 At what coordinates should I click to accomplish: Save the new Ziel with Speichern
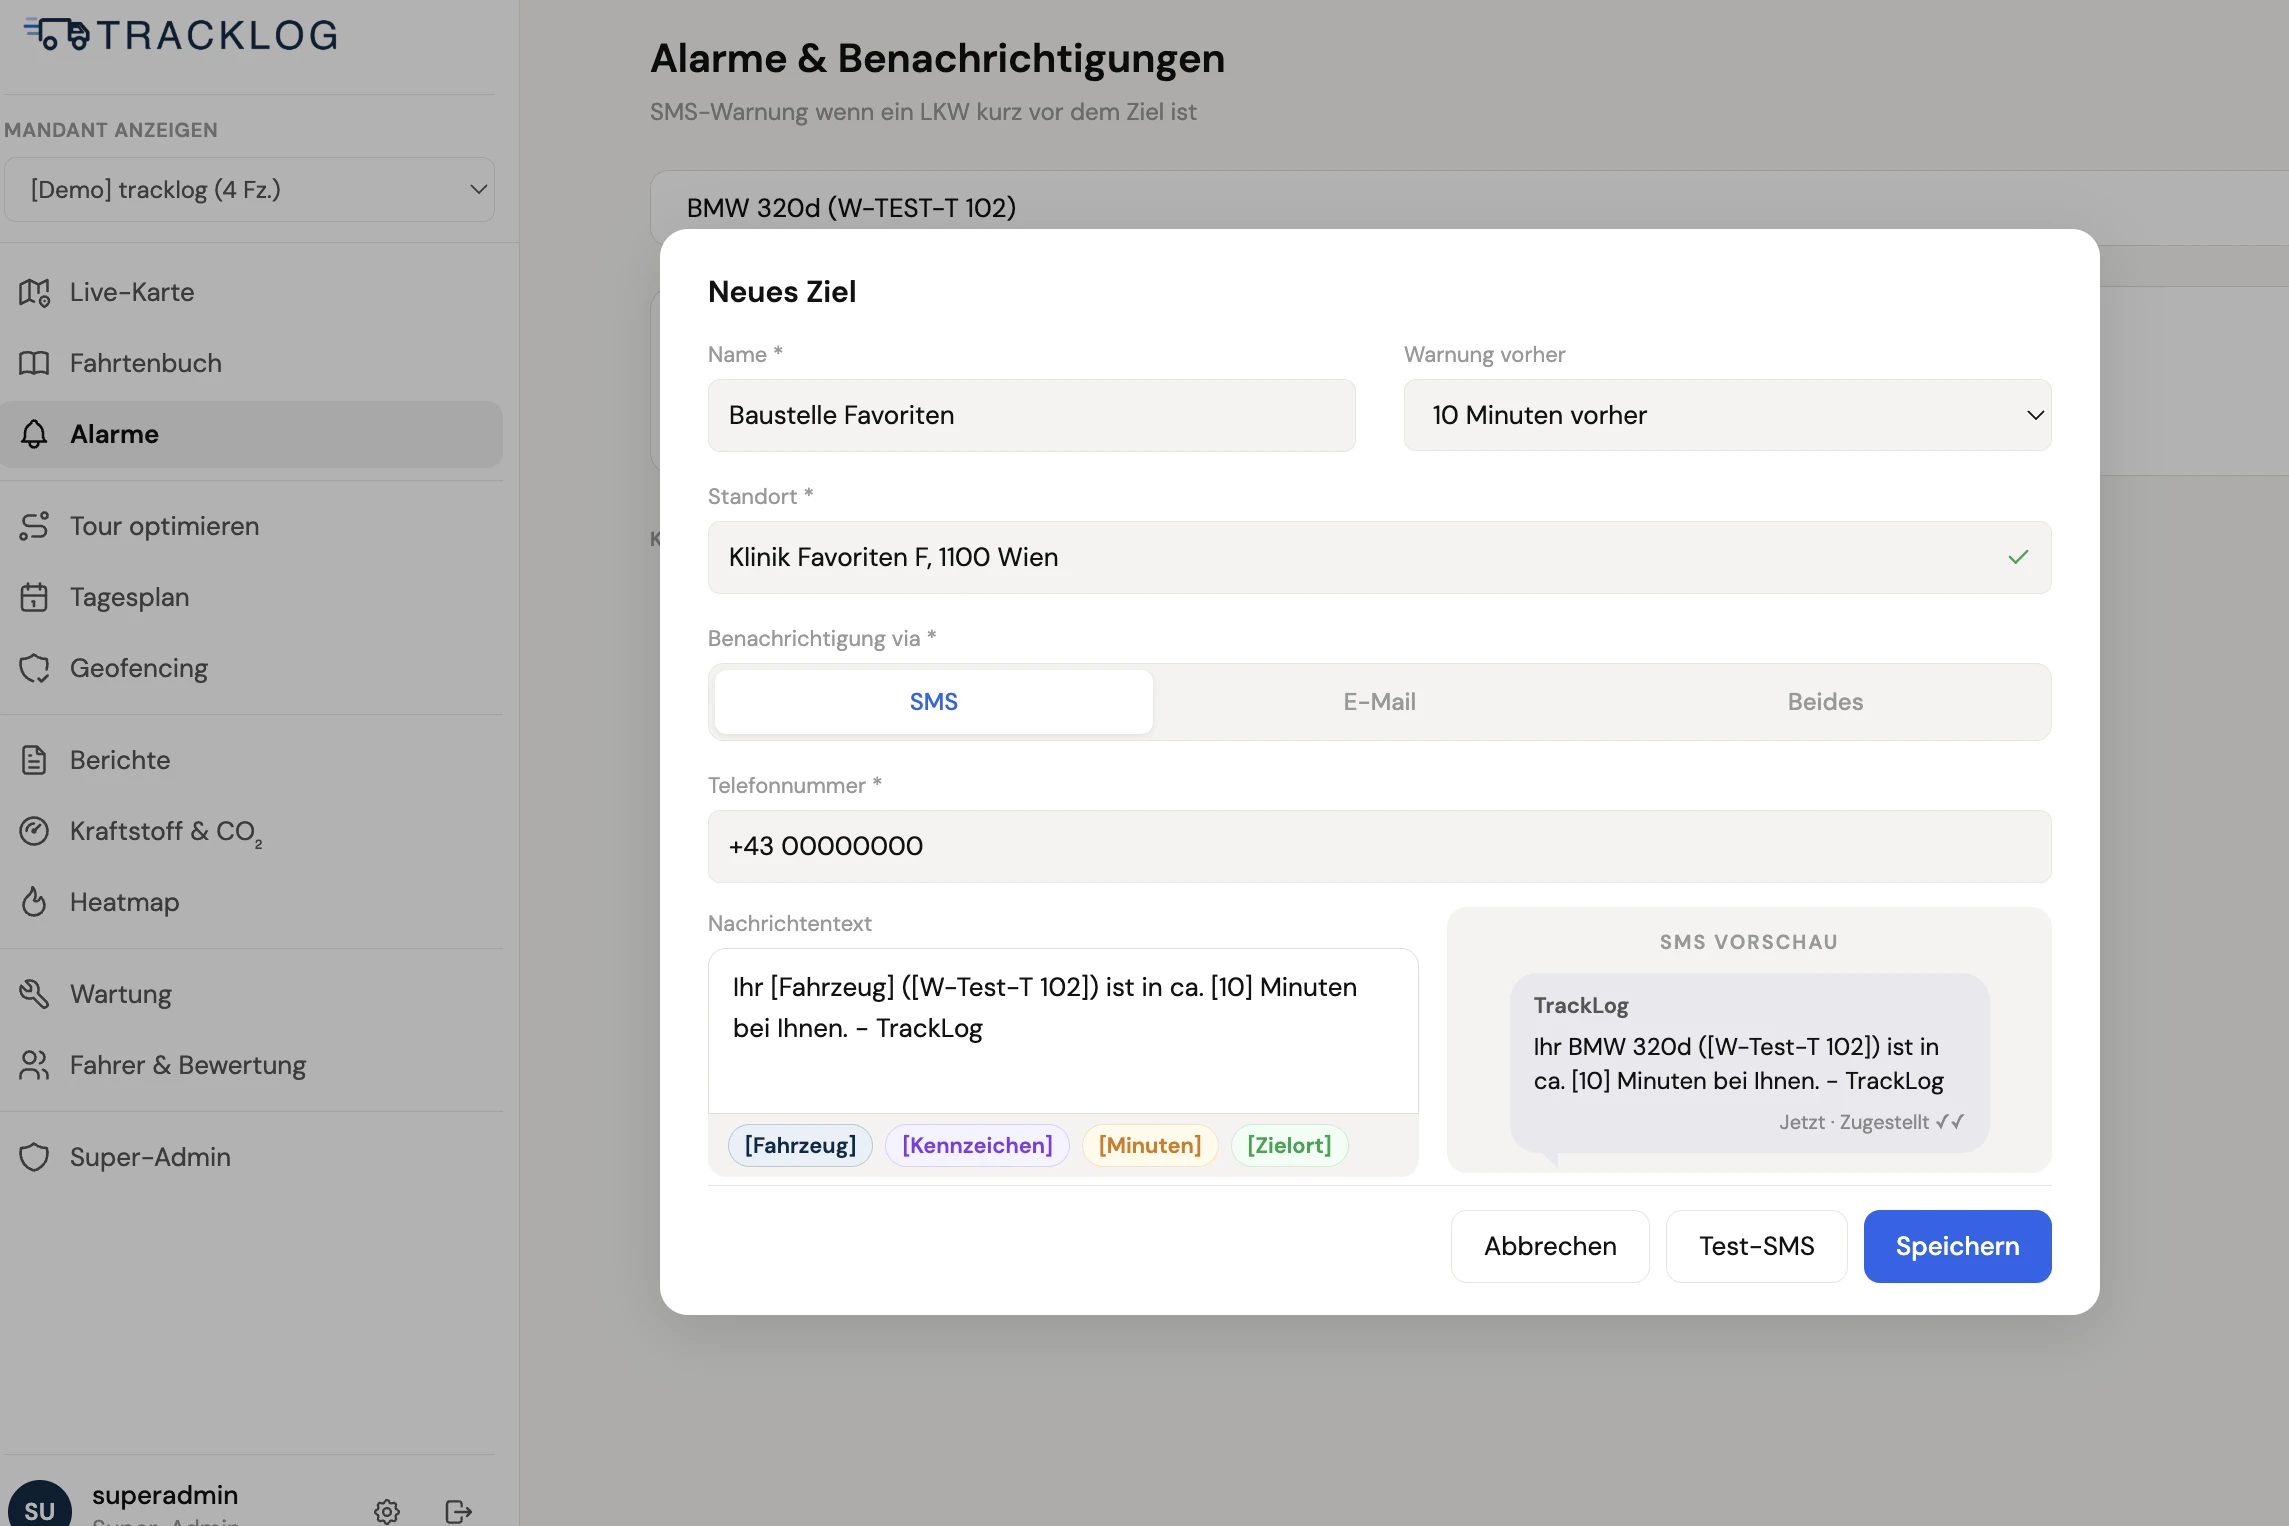pyautogui.click(x=1957, y=1246)
